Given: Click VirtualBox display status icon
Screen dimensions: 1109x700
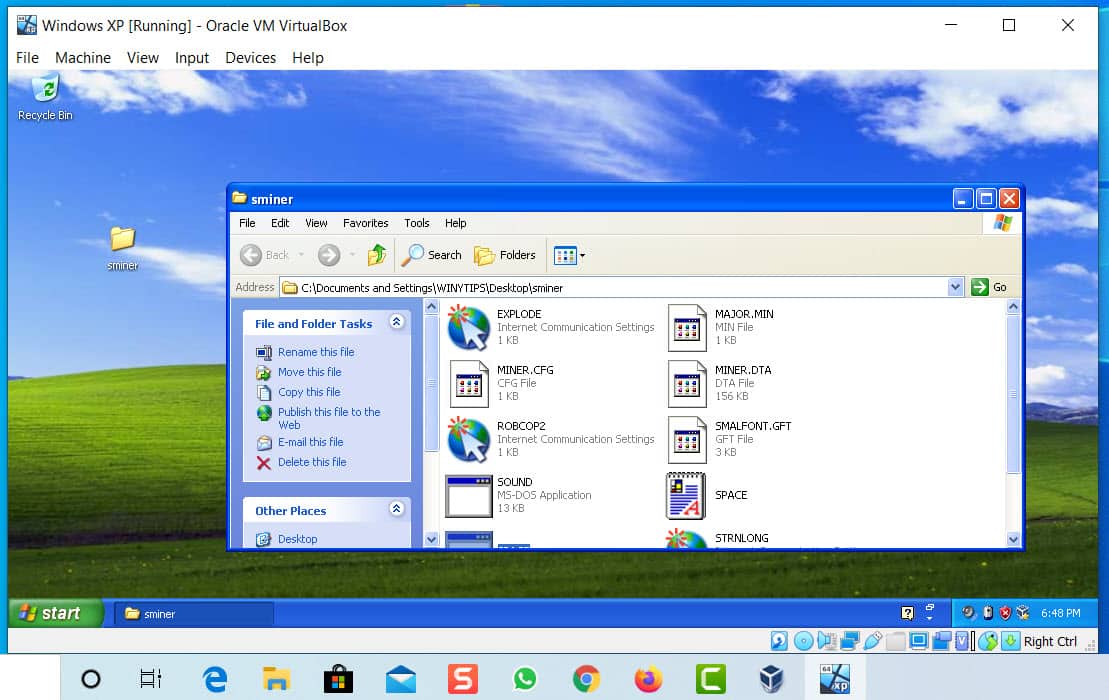Looking at the screenshot, I should [918, 641].
